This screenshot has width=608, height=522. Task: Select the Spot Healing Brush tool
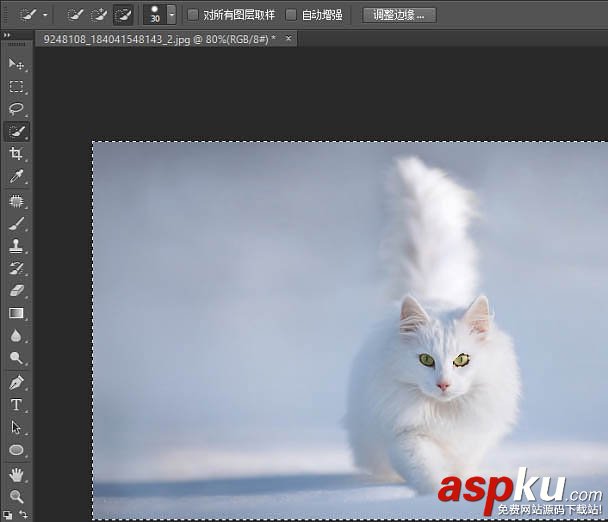[16, 201]
